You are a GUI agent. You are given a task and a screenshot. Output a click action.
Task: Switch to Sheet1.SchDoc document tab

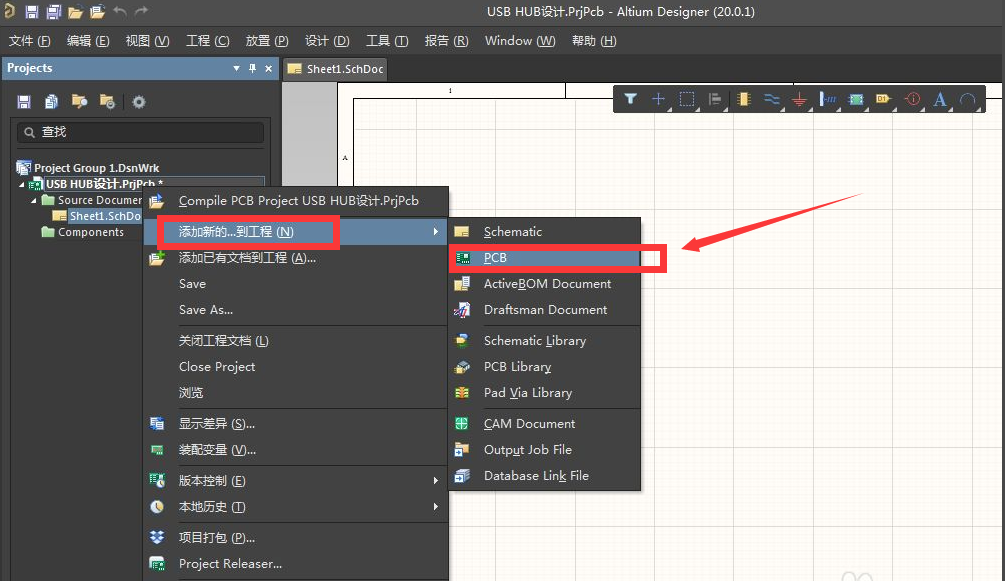(335, 69)
